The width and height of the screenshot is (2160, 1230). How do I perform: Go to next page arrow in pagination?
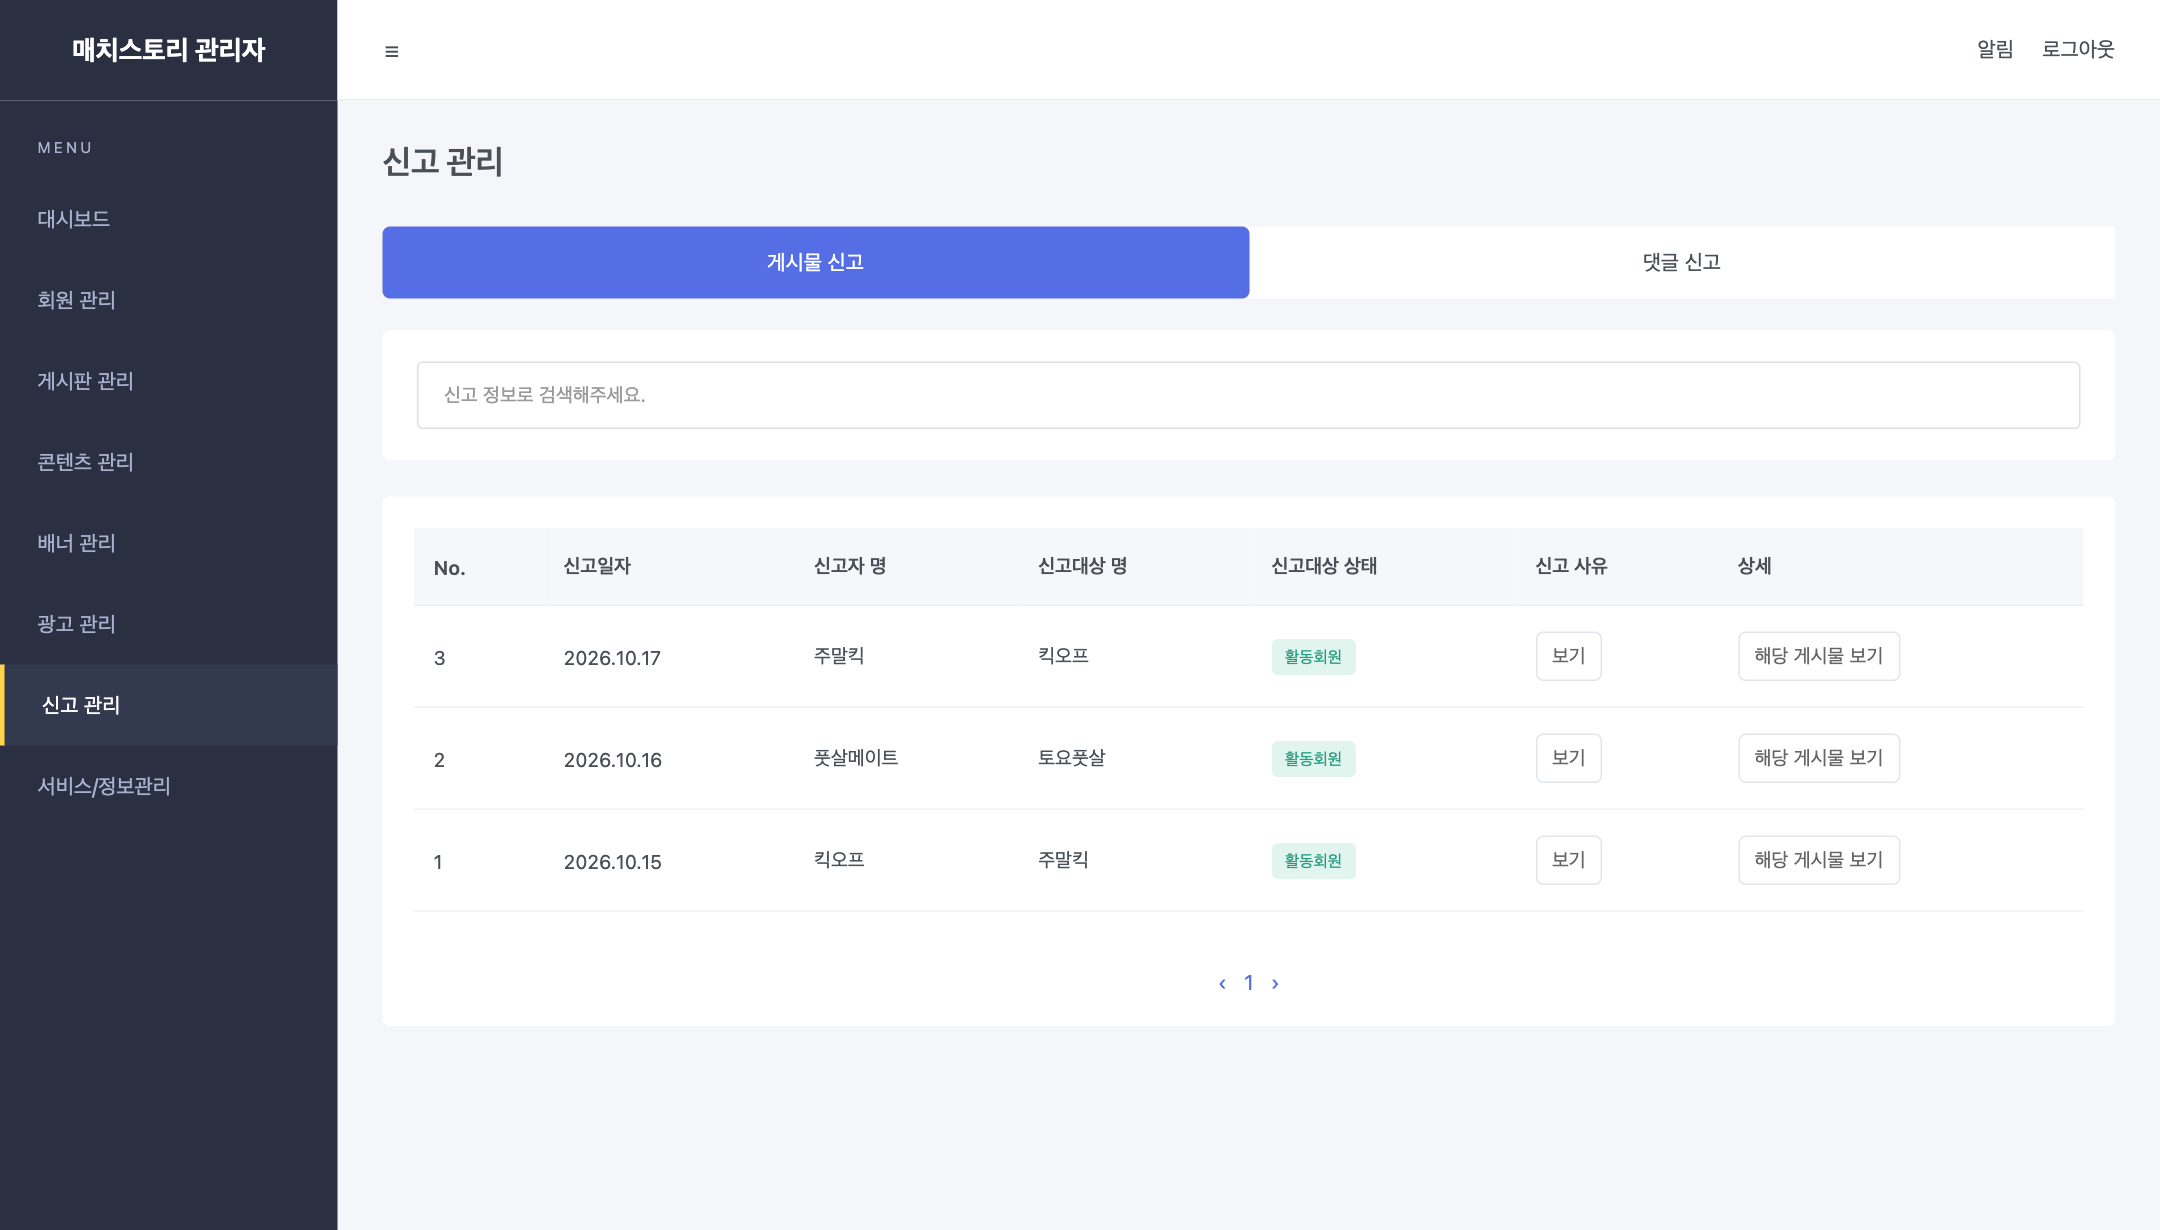click(1275, 984)
